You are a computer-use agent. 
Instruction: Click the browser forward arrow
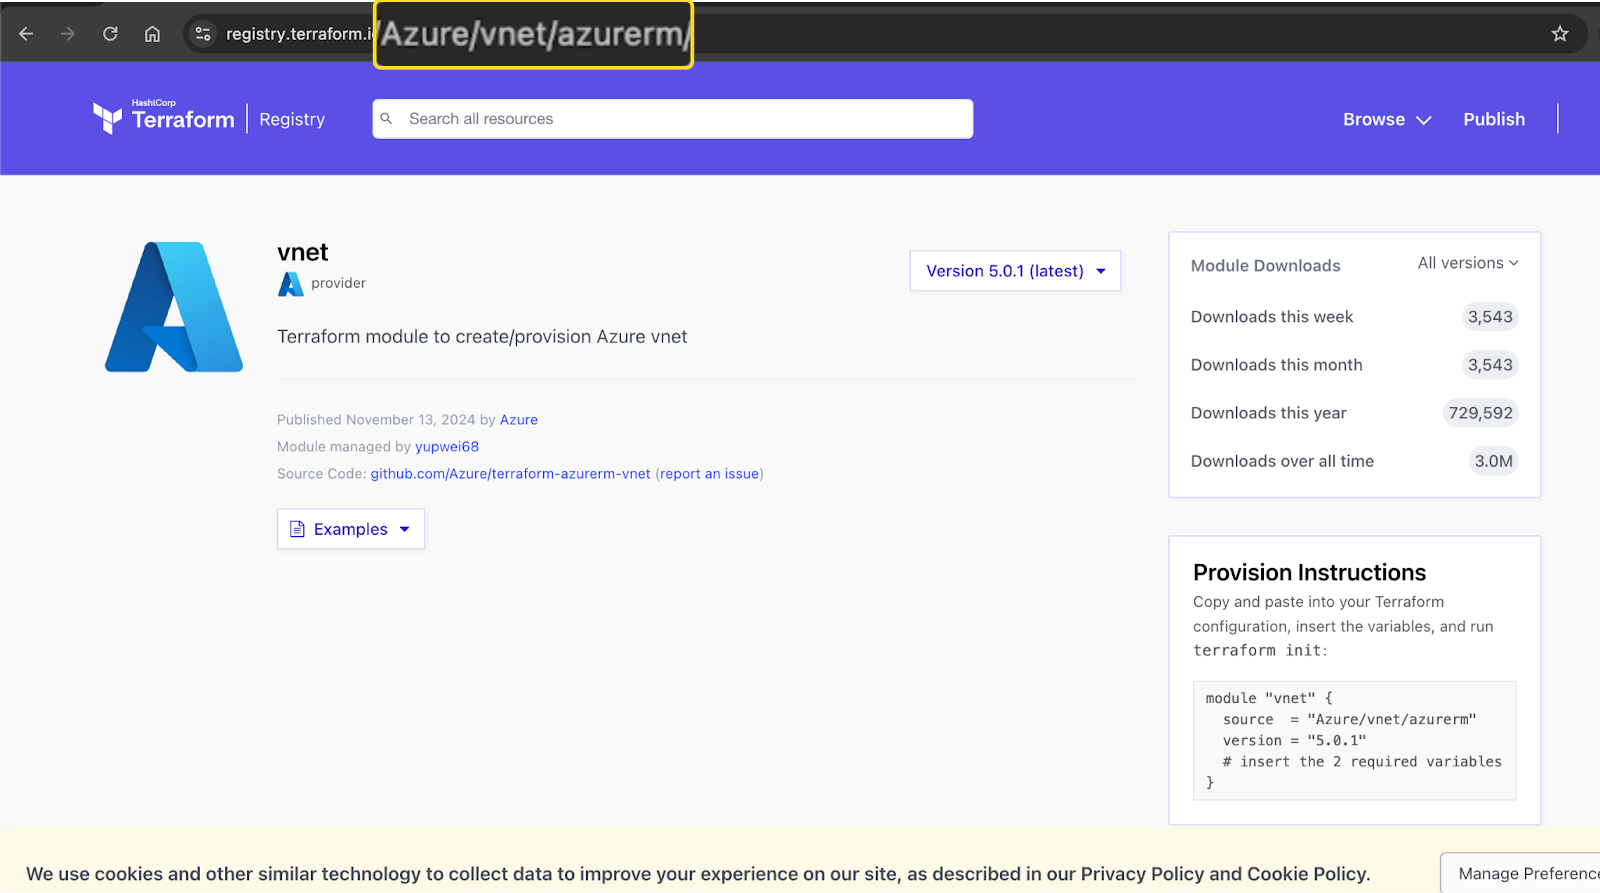(68, 34)
